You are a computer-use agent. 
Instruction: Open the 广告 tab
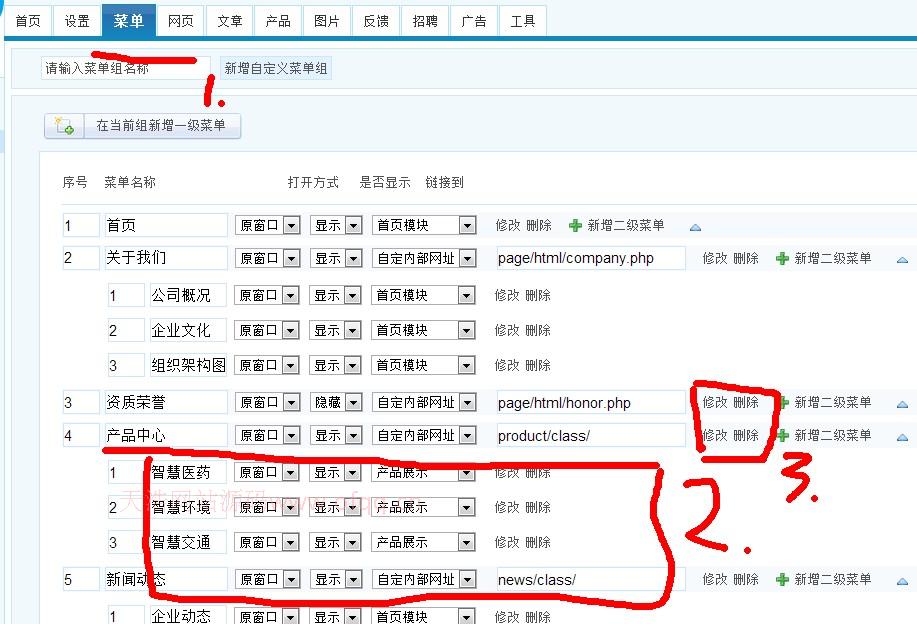tap(474, 21)
